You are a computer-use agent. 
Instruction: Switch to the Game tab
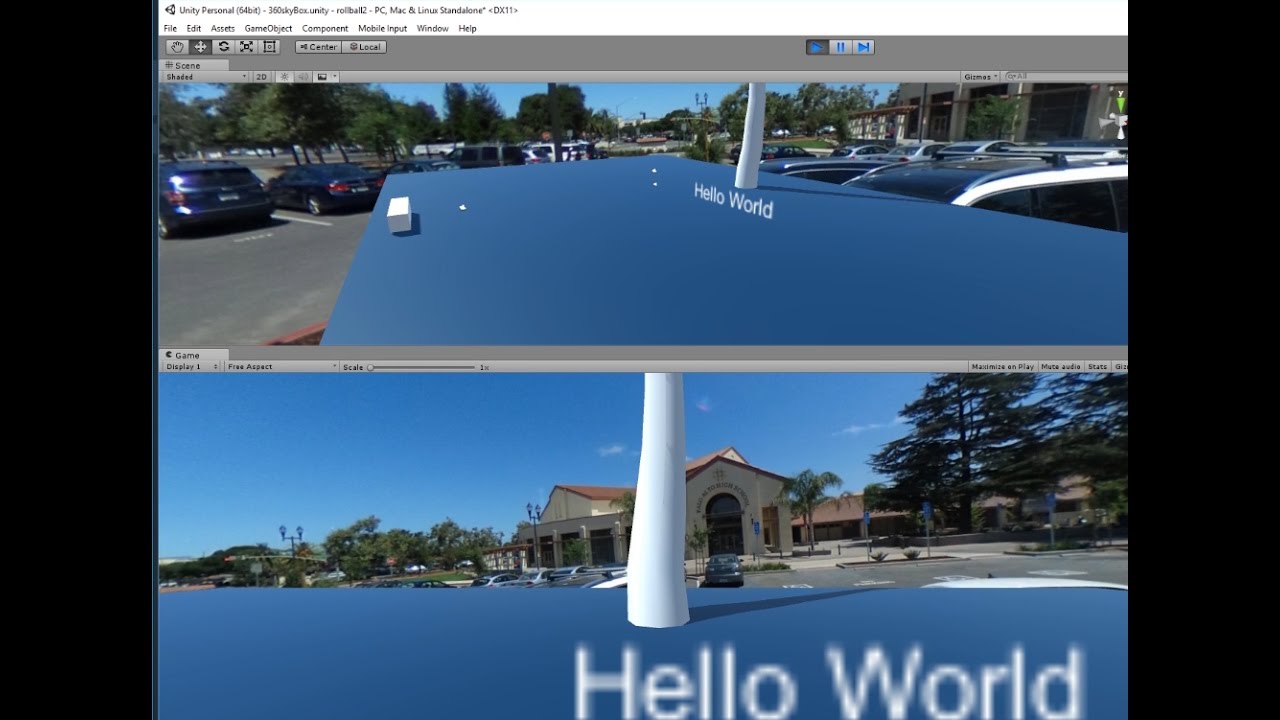pos(187,355)
